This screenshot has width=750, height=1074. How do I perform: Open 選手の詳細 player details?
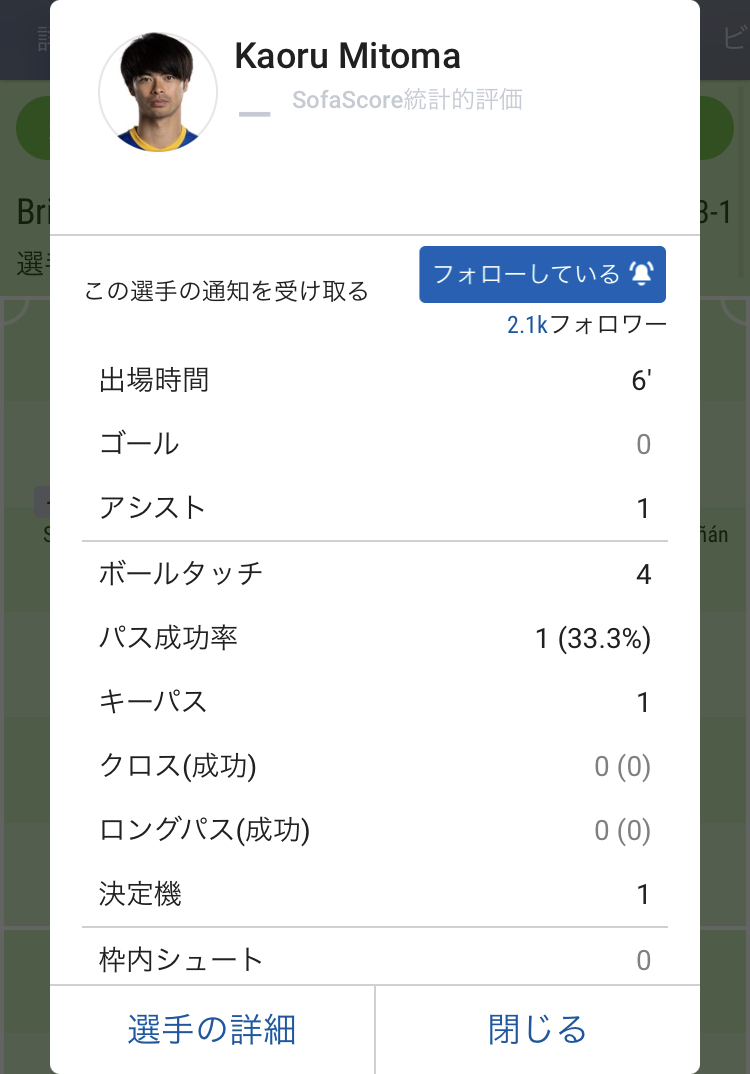(x=212, y=1029)
